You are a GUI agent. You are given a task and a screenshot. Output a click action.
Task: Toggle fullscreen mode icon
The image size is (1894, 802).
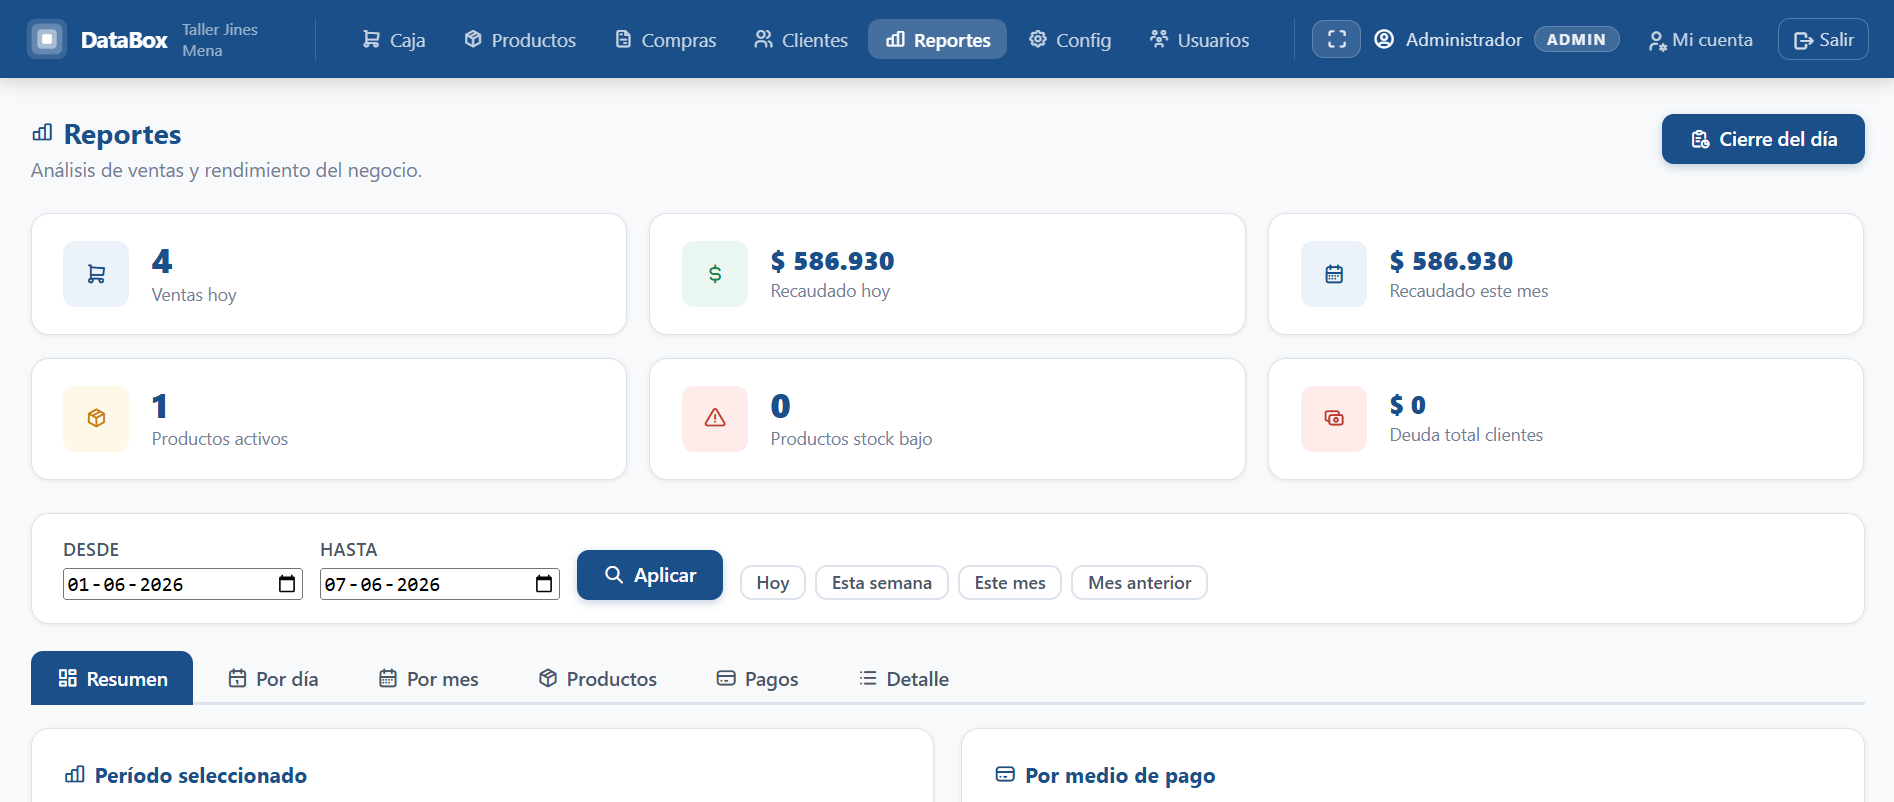click(x=1336, y=39)
